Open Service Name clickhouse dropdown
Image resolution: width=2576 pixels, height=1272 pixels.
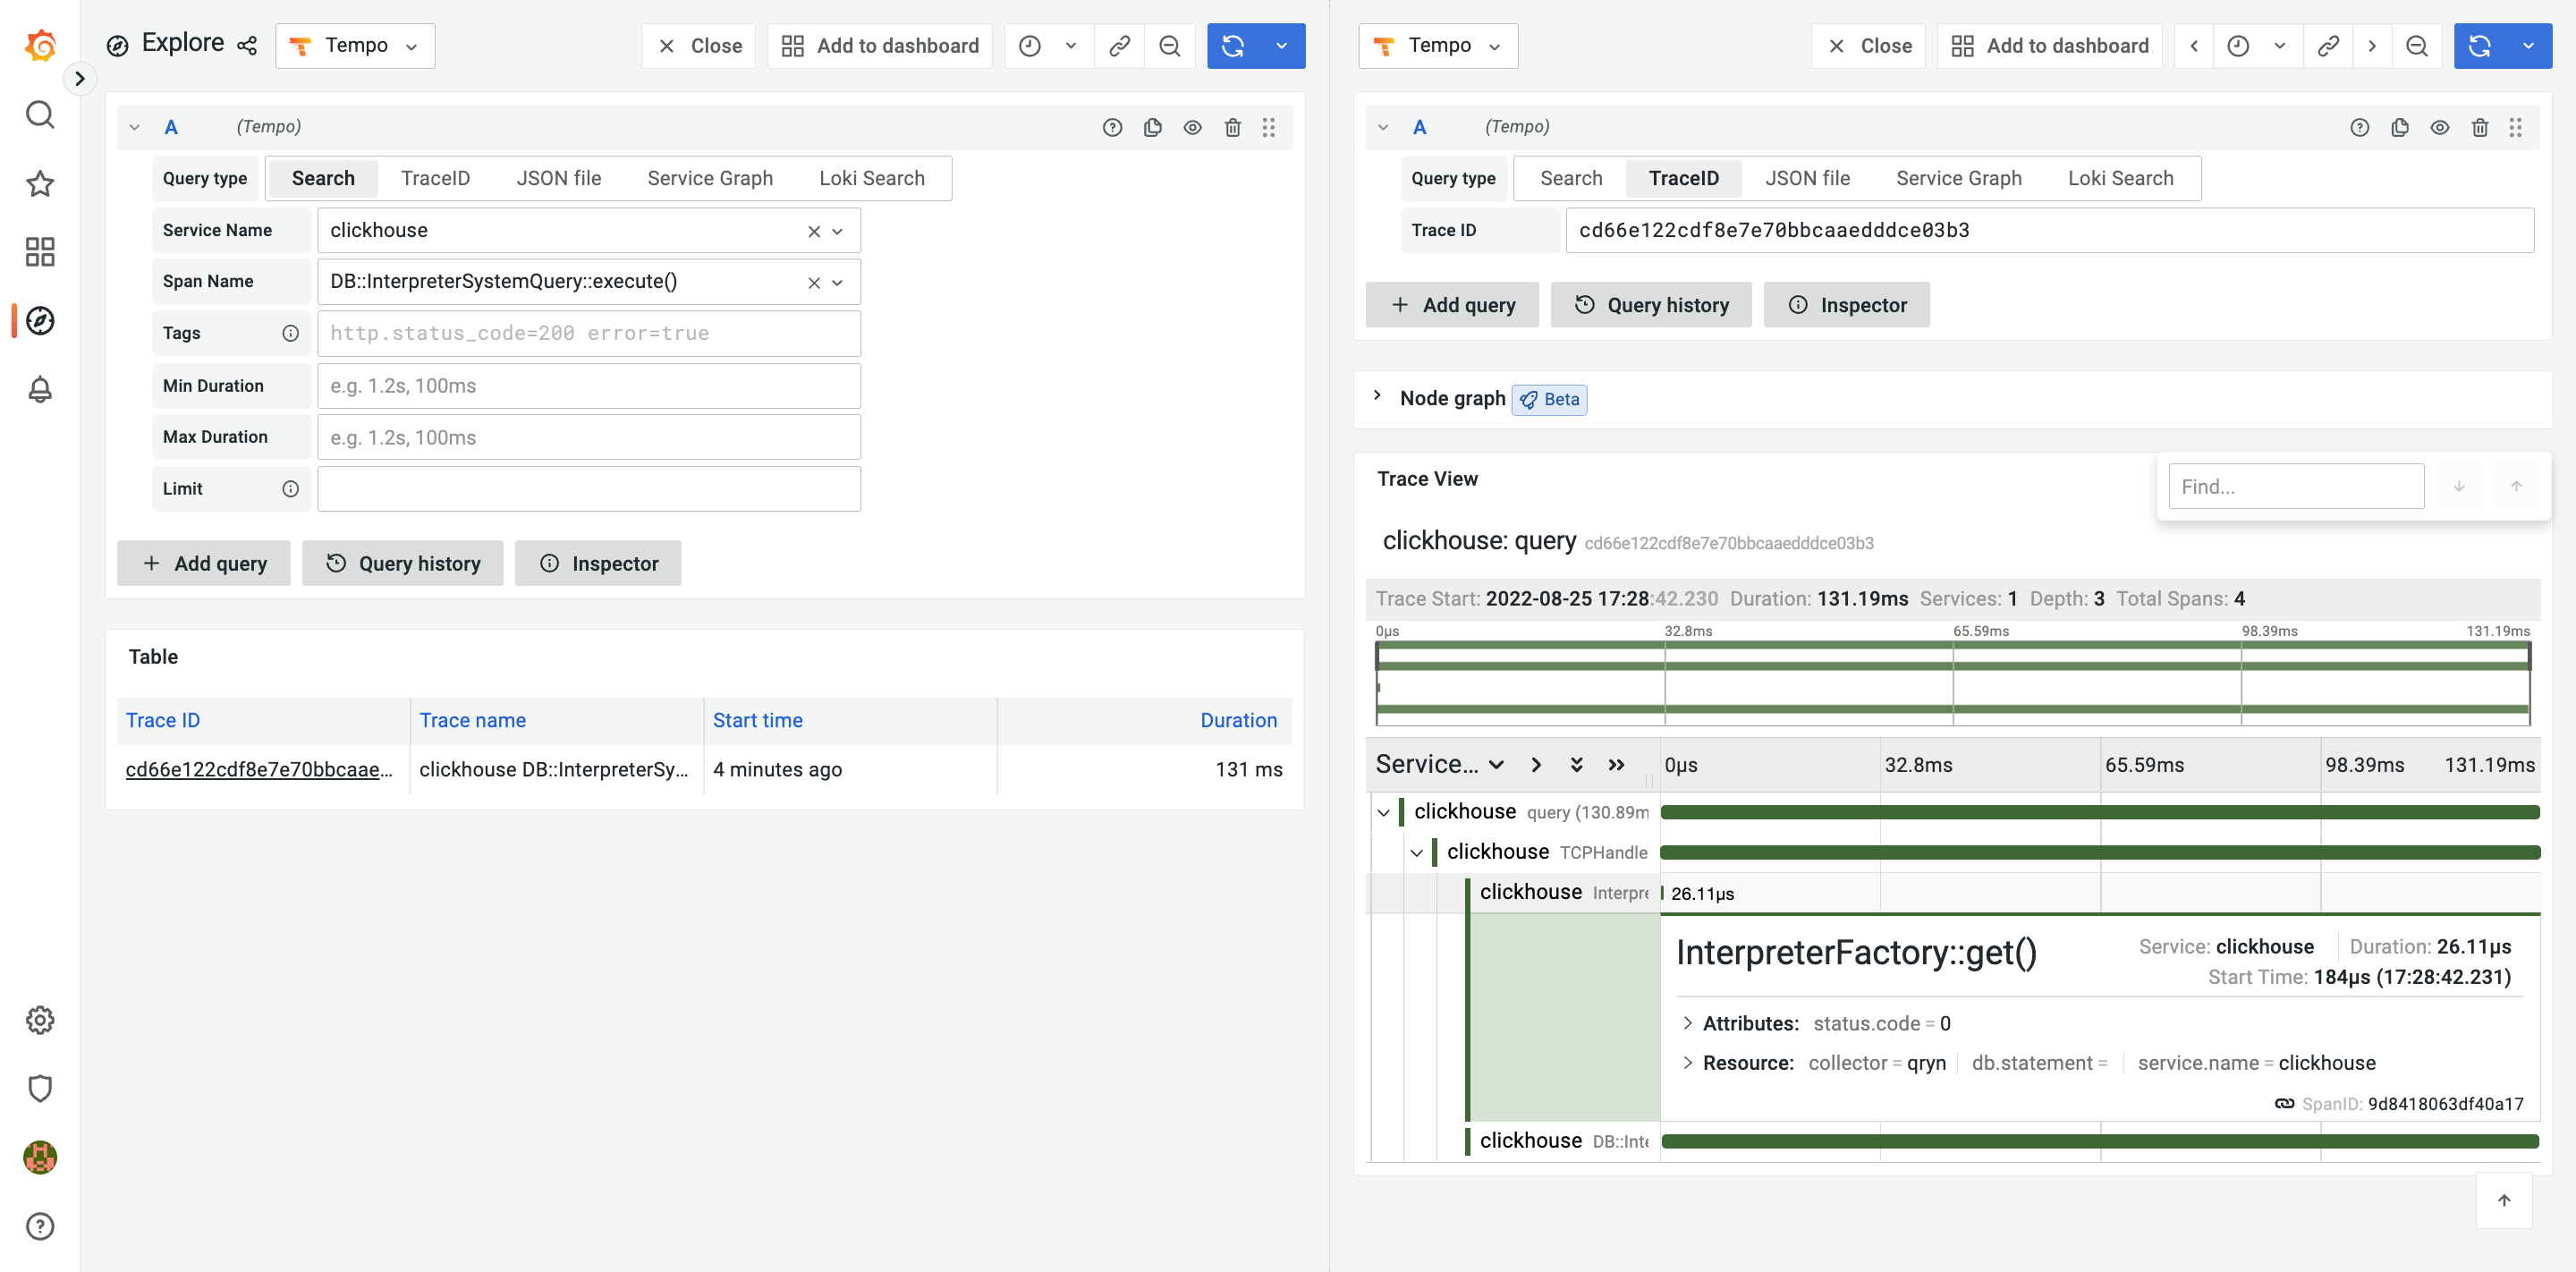tap(838, 231)
